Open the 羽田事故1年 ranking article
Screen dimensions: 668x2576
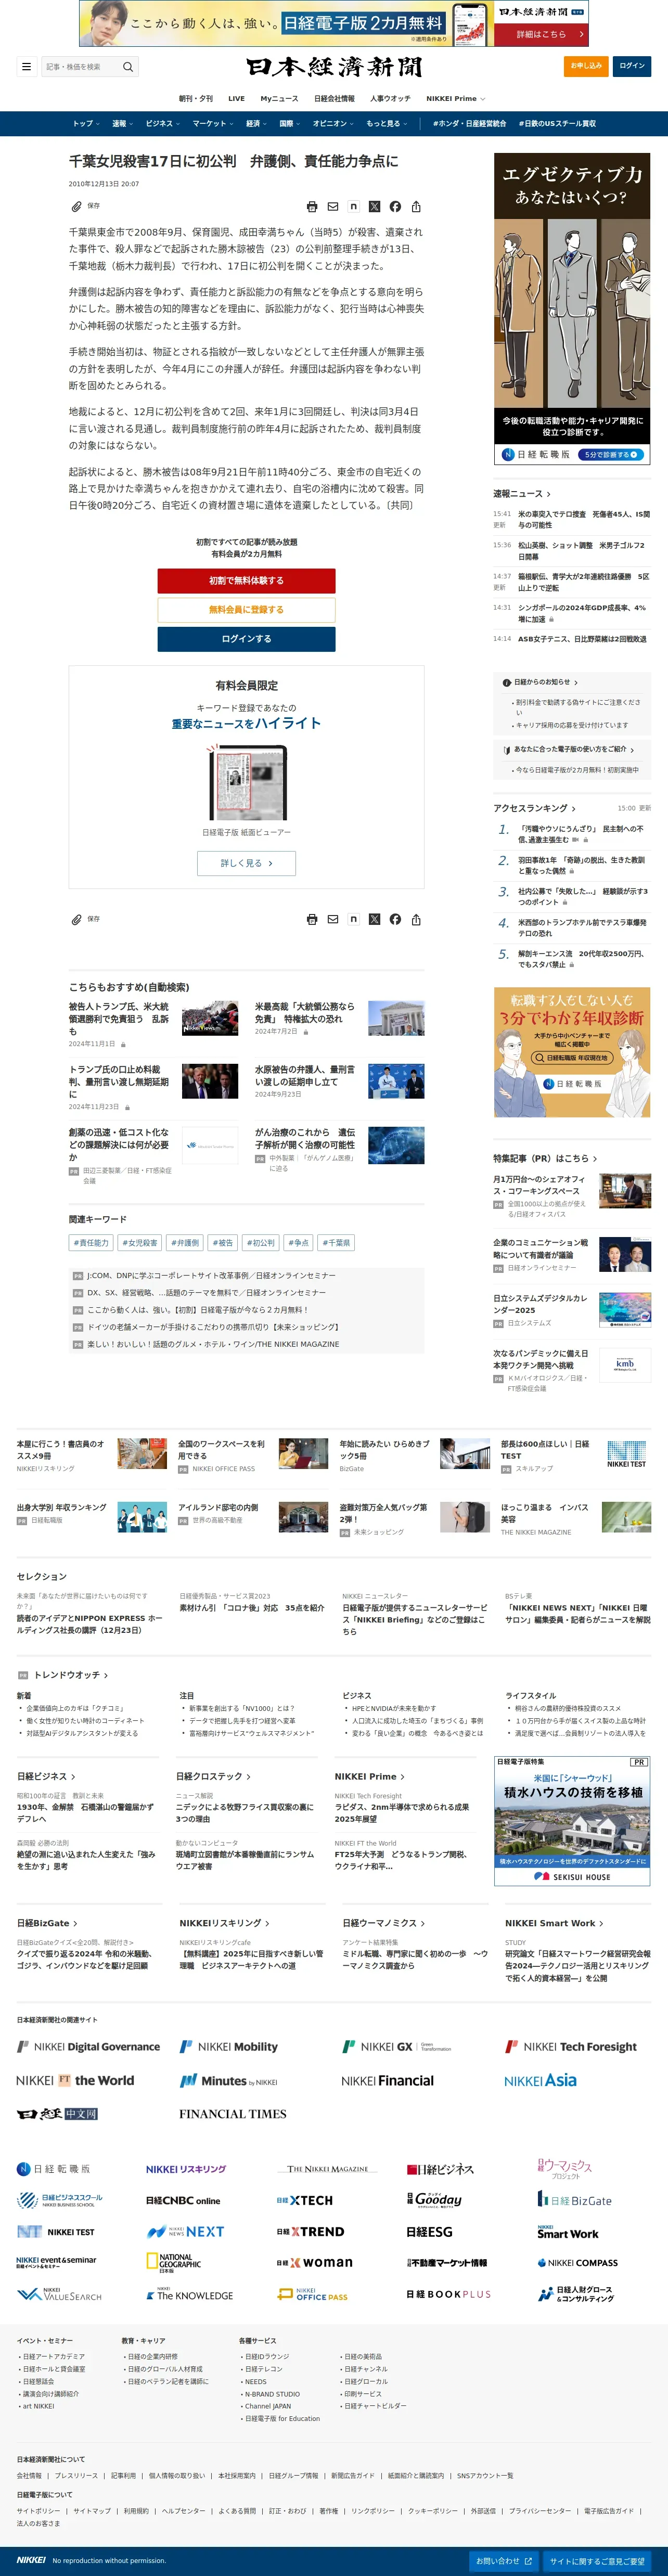pos(581,865)
